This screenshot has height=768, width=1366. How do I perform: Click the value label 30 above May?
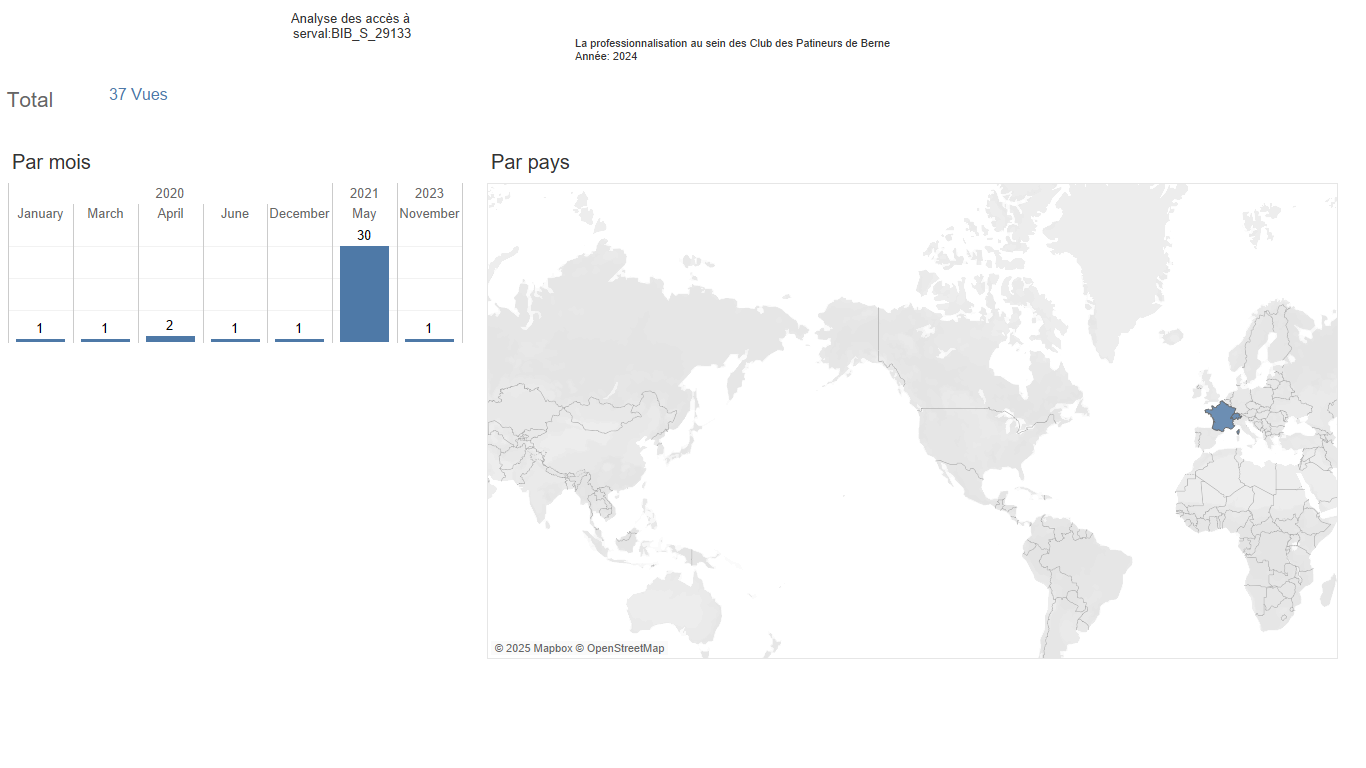364,235
